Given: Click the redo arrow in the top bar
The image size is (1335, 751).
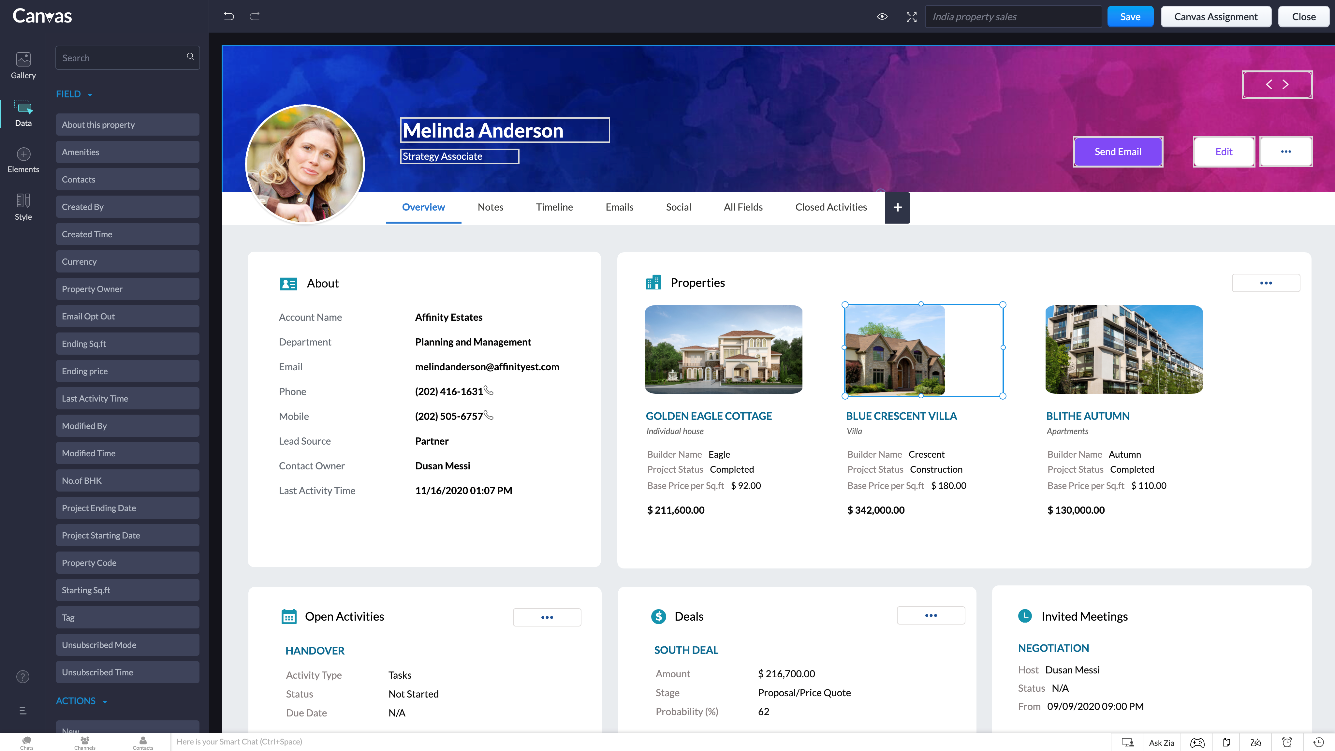Looking at the screenshot, I should [255, 17].
